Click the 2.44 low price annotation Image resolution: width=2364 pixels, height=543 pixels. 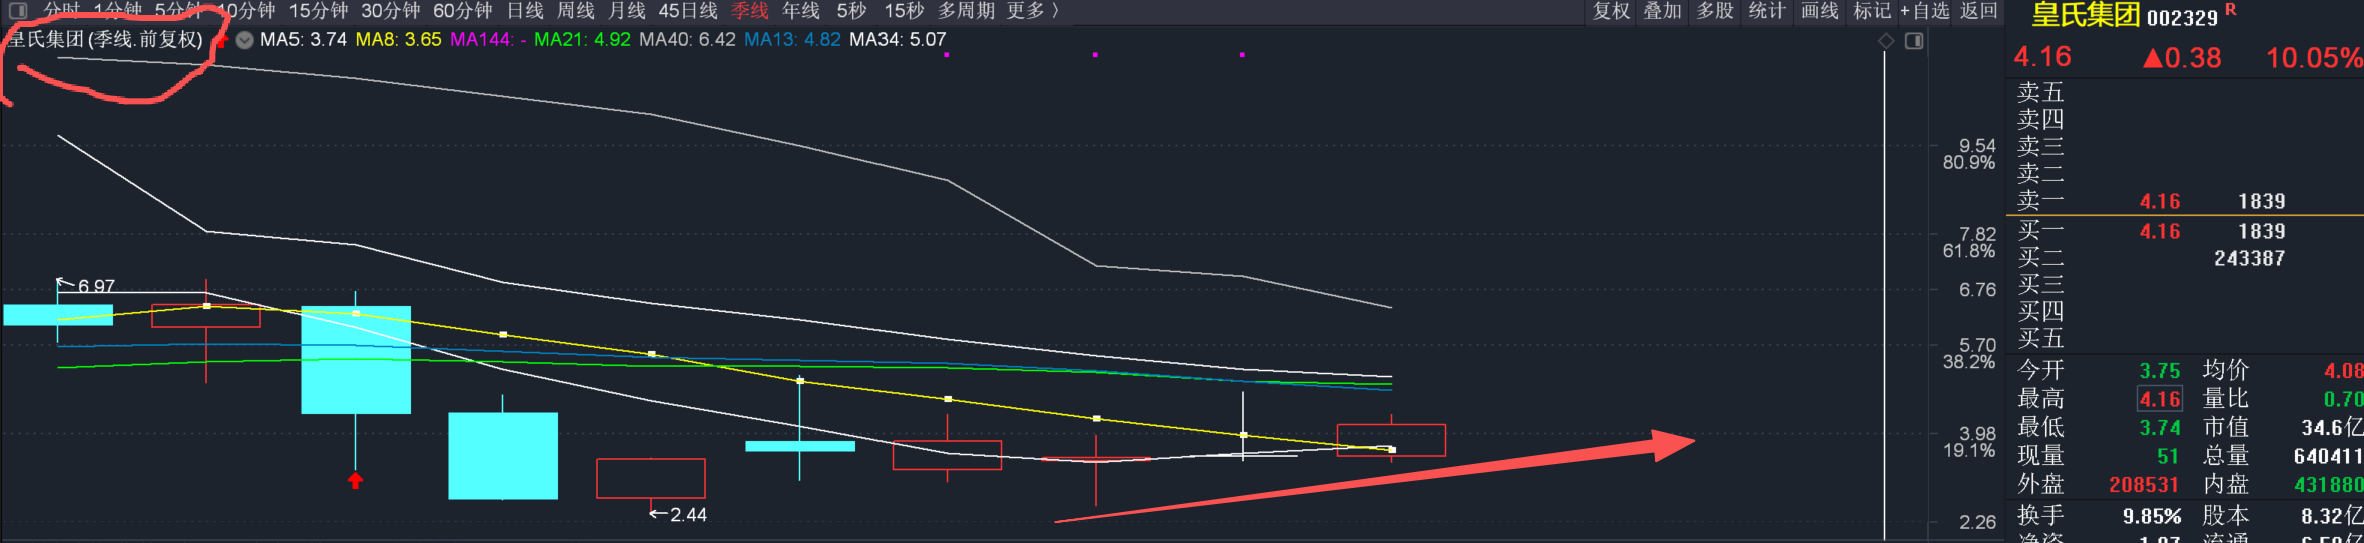688,515
